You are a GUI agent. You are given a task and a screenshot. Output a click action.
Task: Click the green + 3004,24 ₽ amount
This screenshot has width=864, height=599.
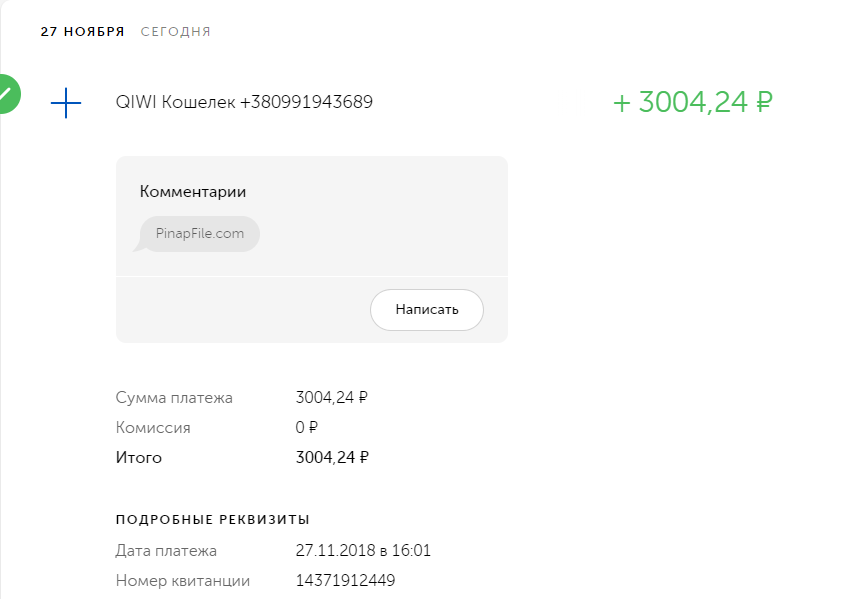pyautogui.click(x=693, y=102)
